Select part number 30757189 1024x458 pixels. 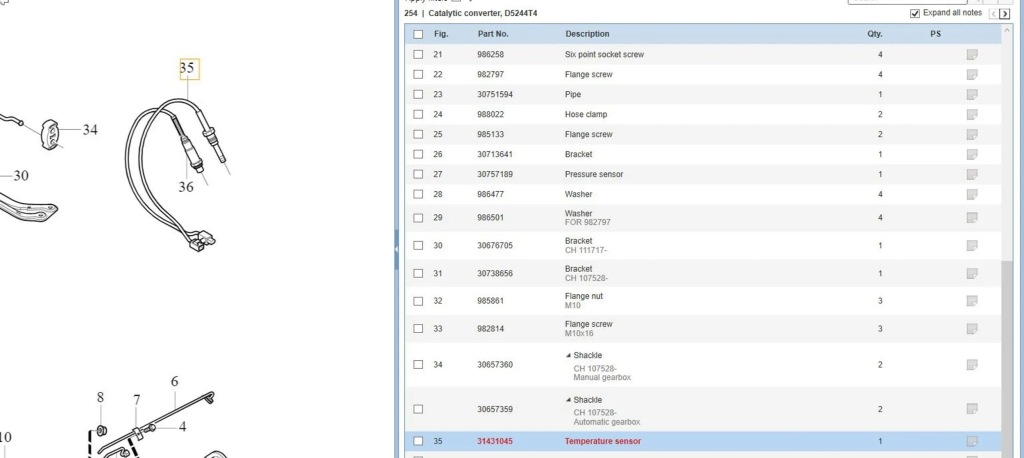point(494,174)
